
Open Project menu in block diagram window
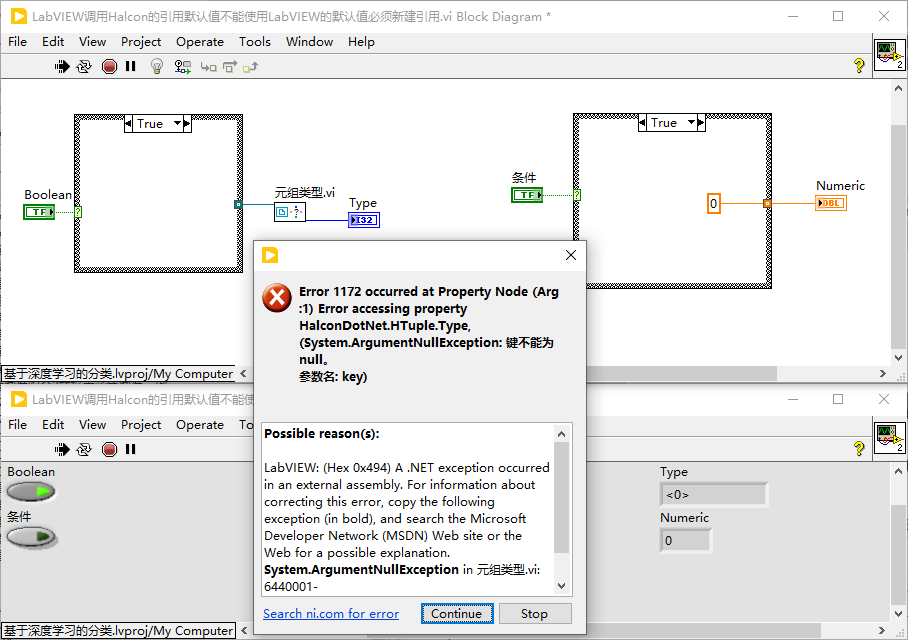[141, 42]
